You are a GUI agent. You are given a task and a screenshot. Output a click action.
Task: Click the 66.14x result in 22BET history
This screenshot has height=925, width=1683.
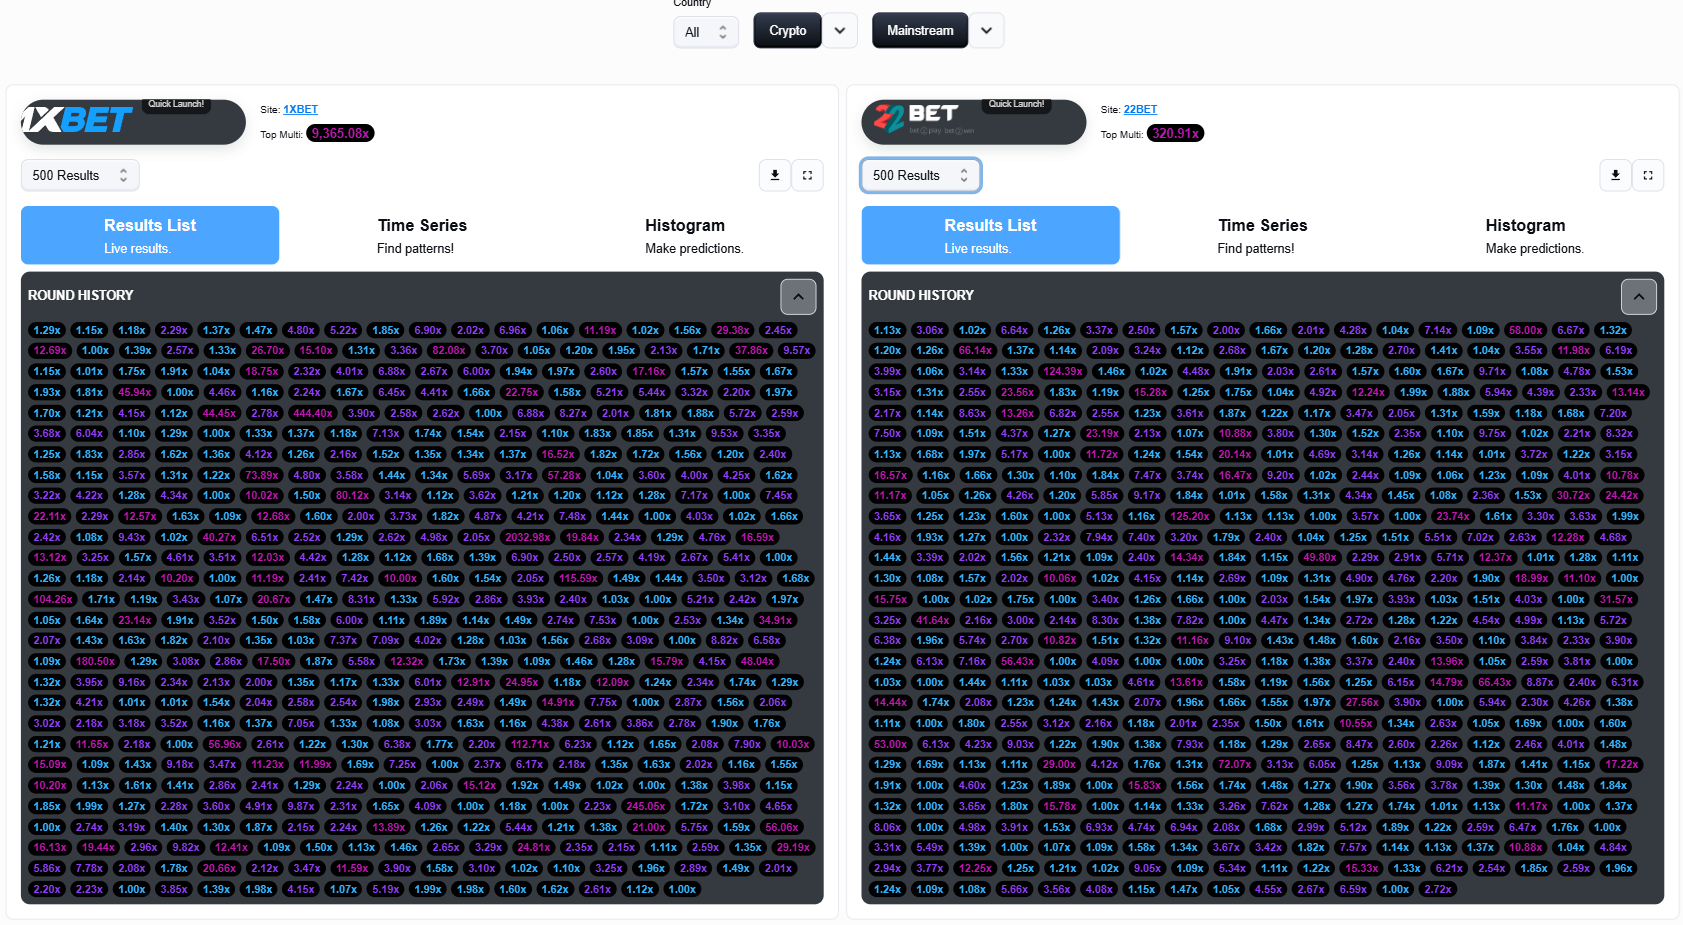(975, 350)
